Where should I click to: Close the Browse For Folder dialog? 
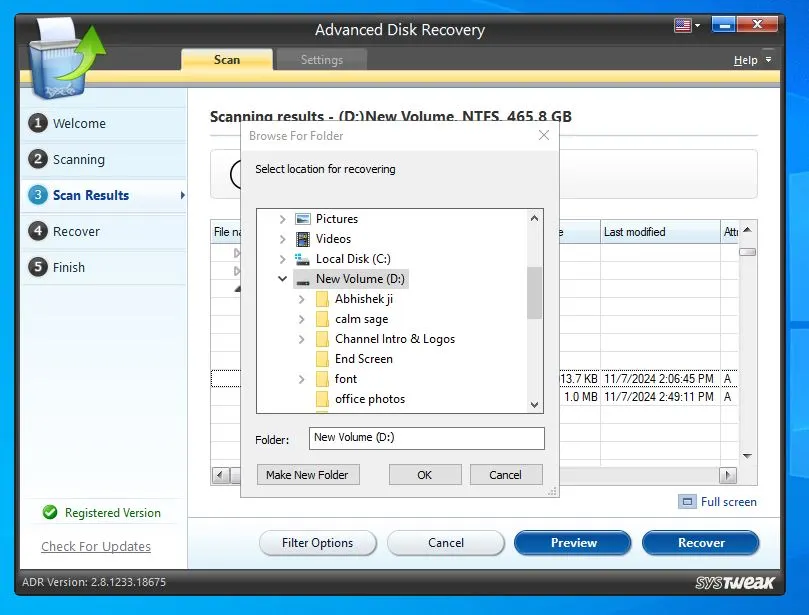544,135
